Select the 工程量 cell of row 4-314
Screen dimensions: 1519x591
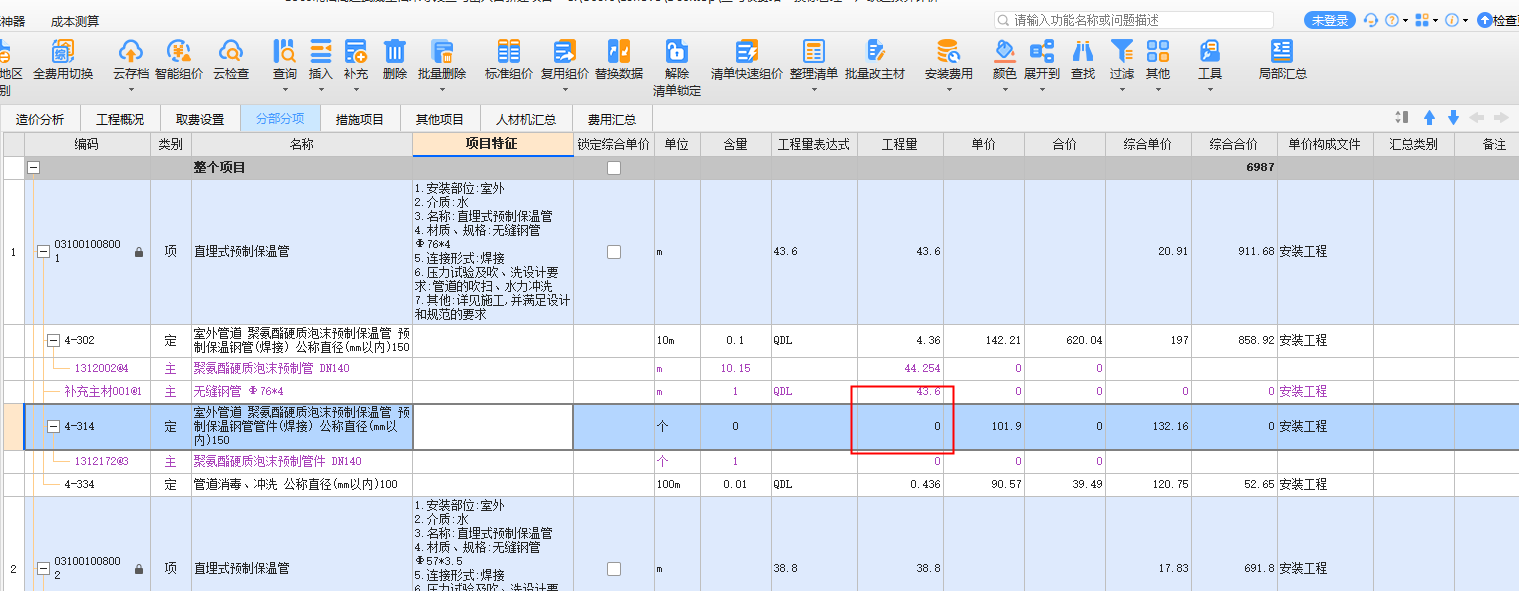click(900, 426)
